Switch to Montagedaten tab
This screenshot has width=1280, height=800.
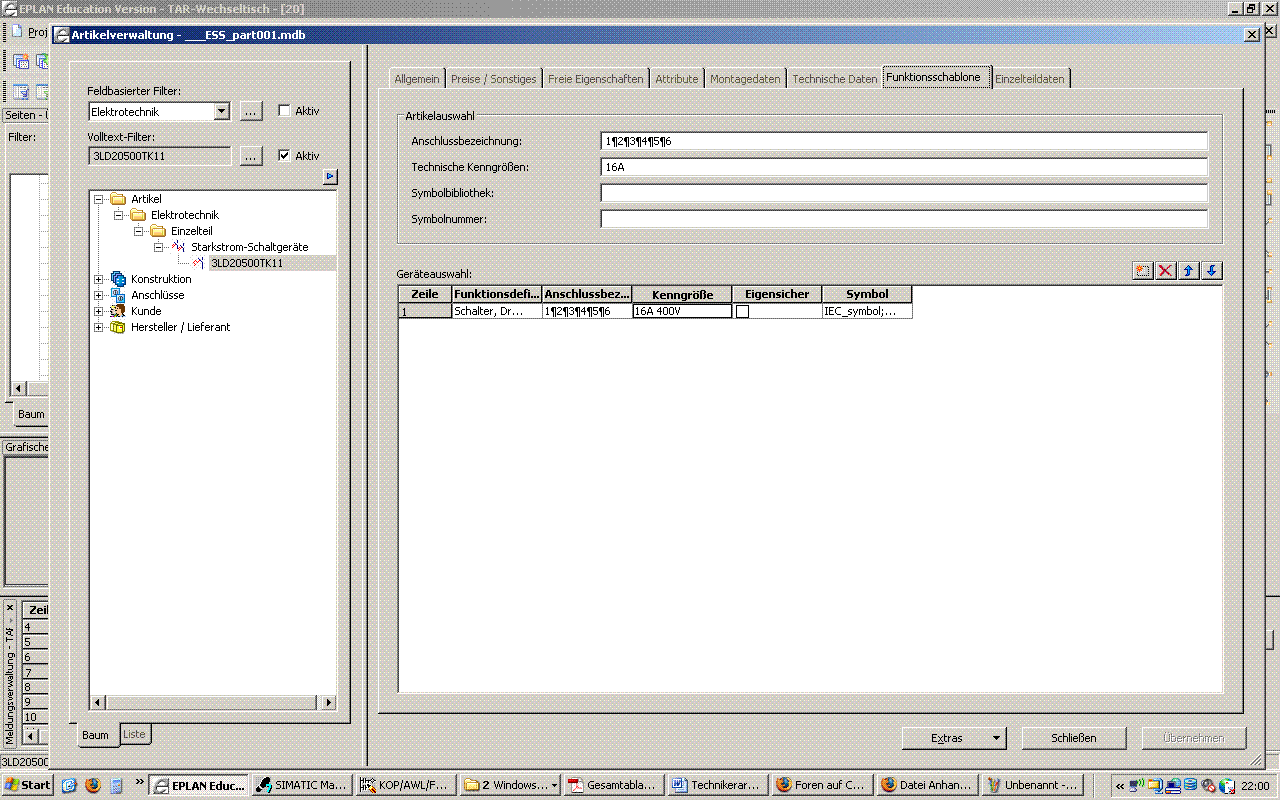coord(745,79)
